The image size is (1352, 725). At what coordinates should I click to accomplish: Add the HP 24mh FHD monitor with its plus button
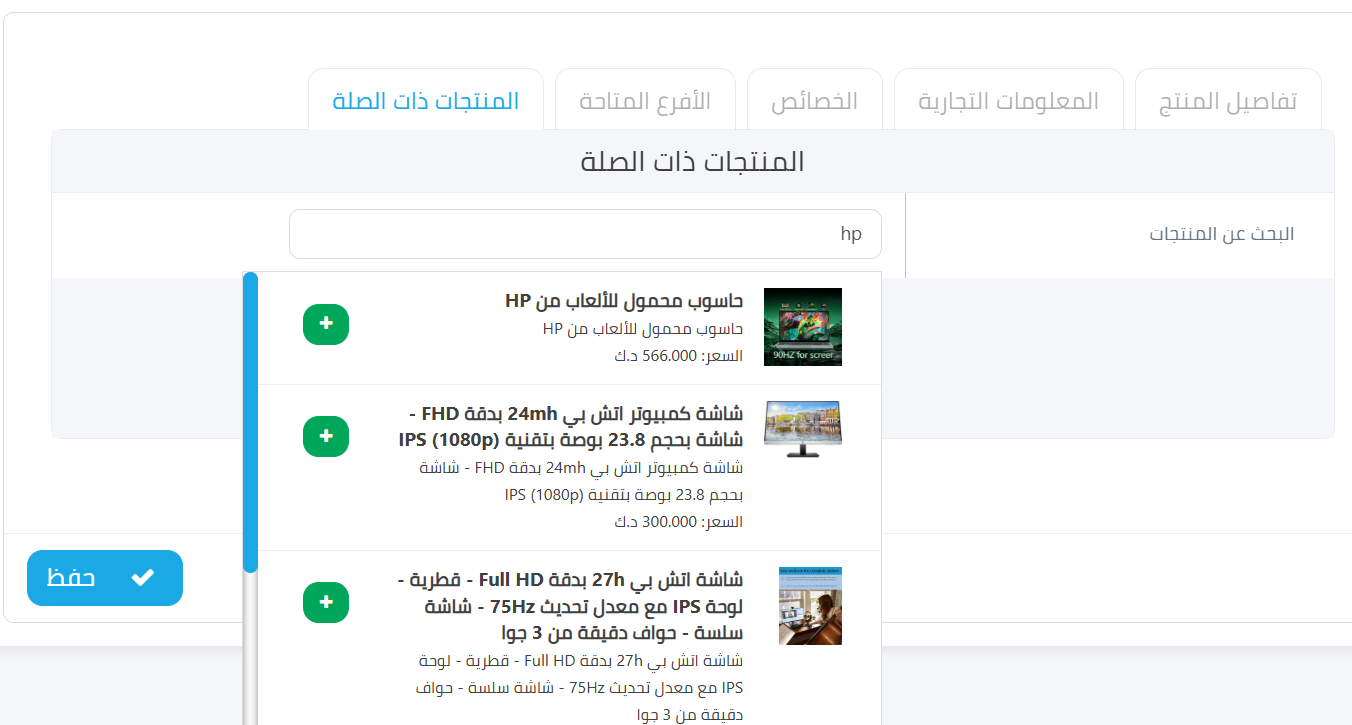pos(326,436)
